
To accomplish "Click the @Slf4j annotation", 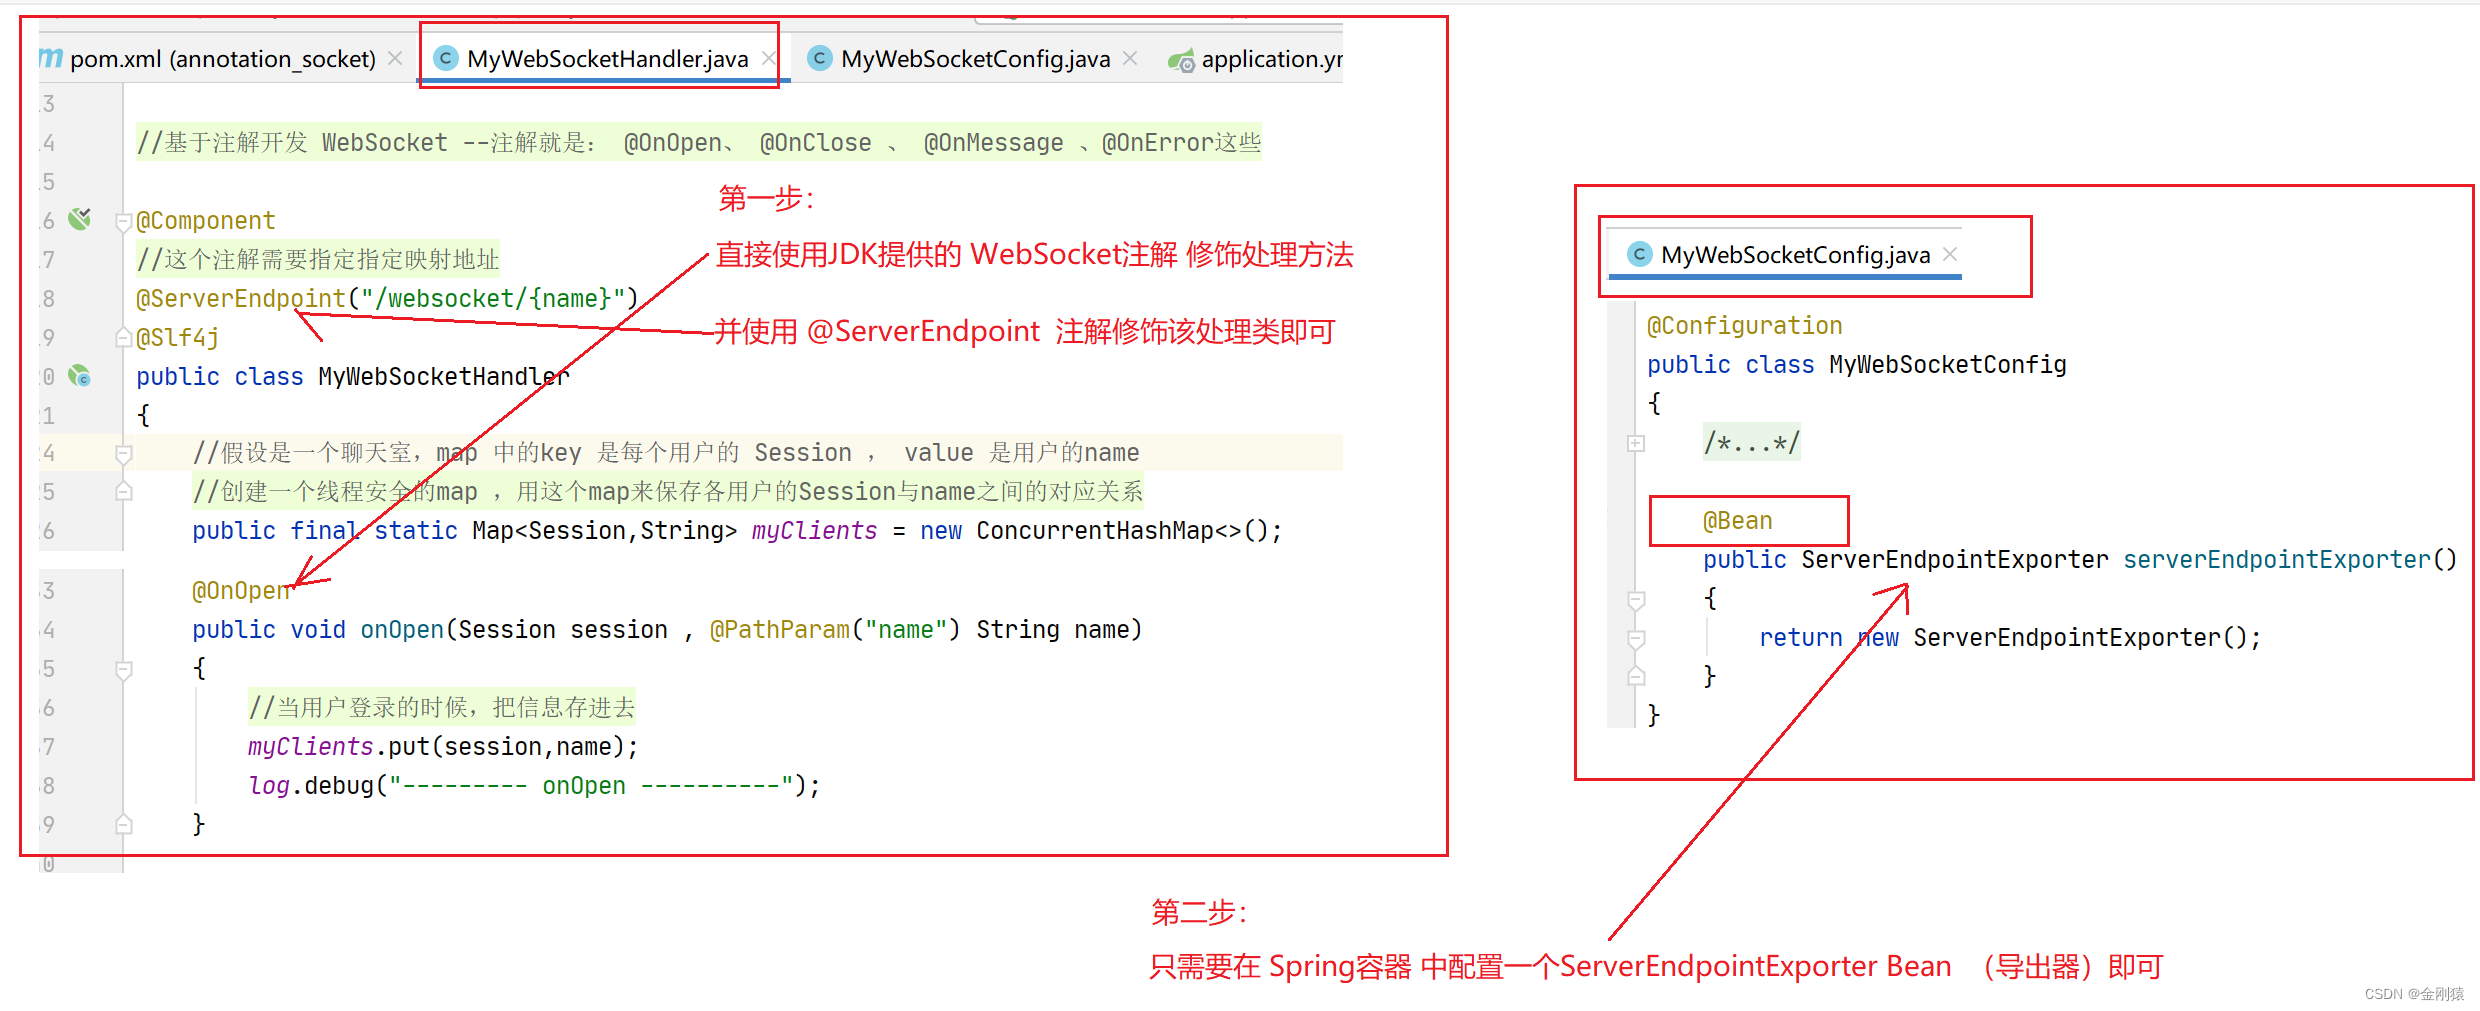I will pyautogui.click(x=178, y=338).
